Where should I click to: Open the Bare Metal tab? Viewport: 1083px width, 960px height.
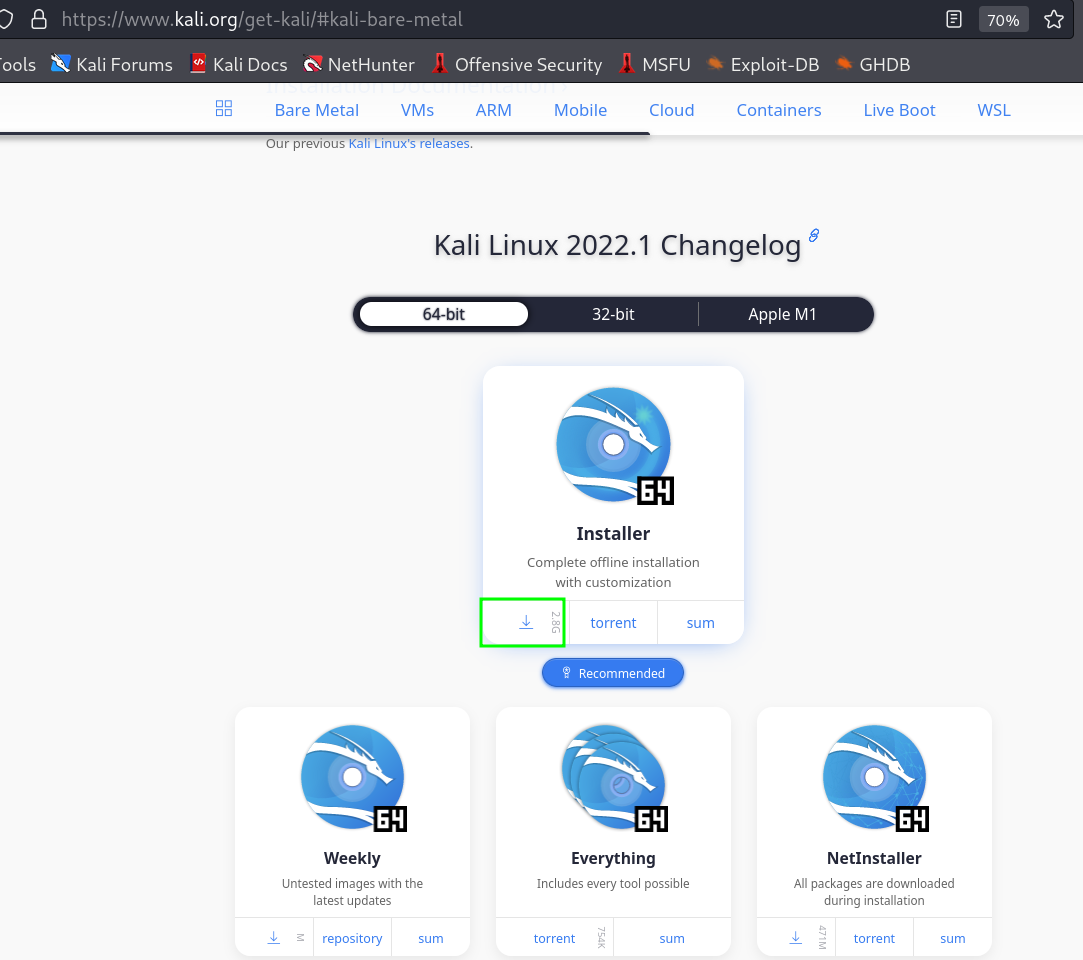click(316, 110)
